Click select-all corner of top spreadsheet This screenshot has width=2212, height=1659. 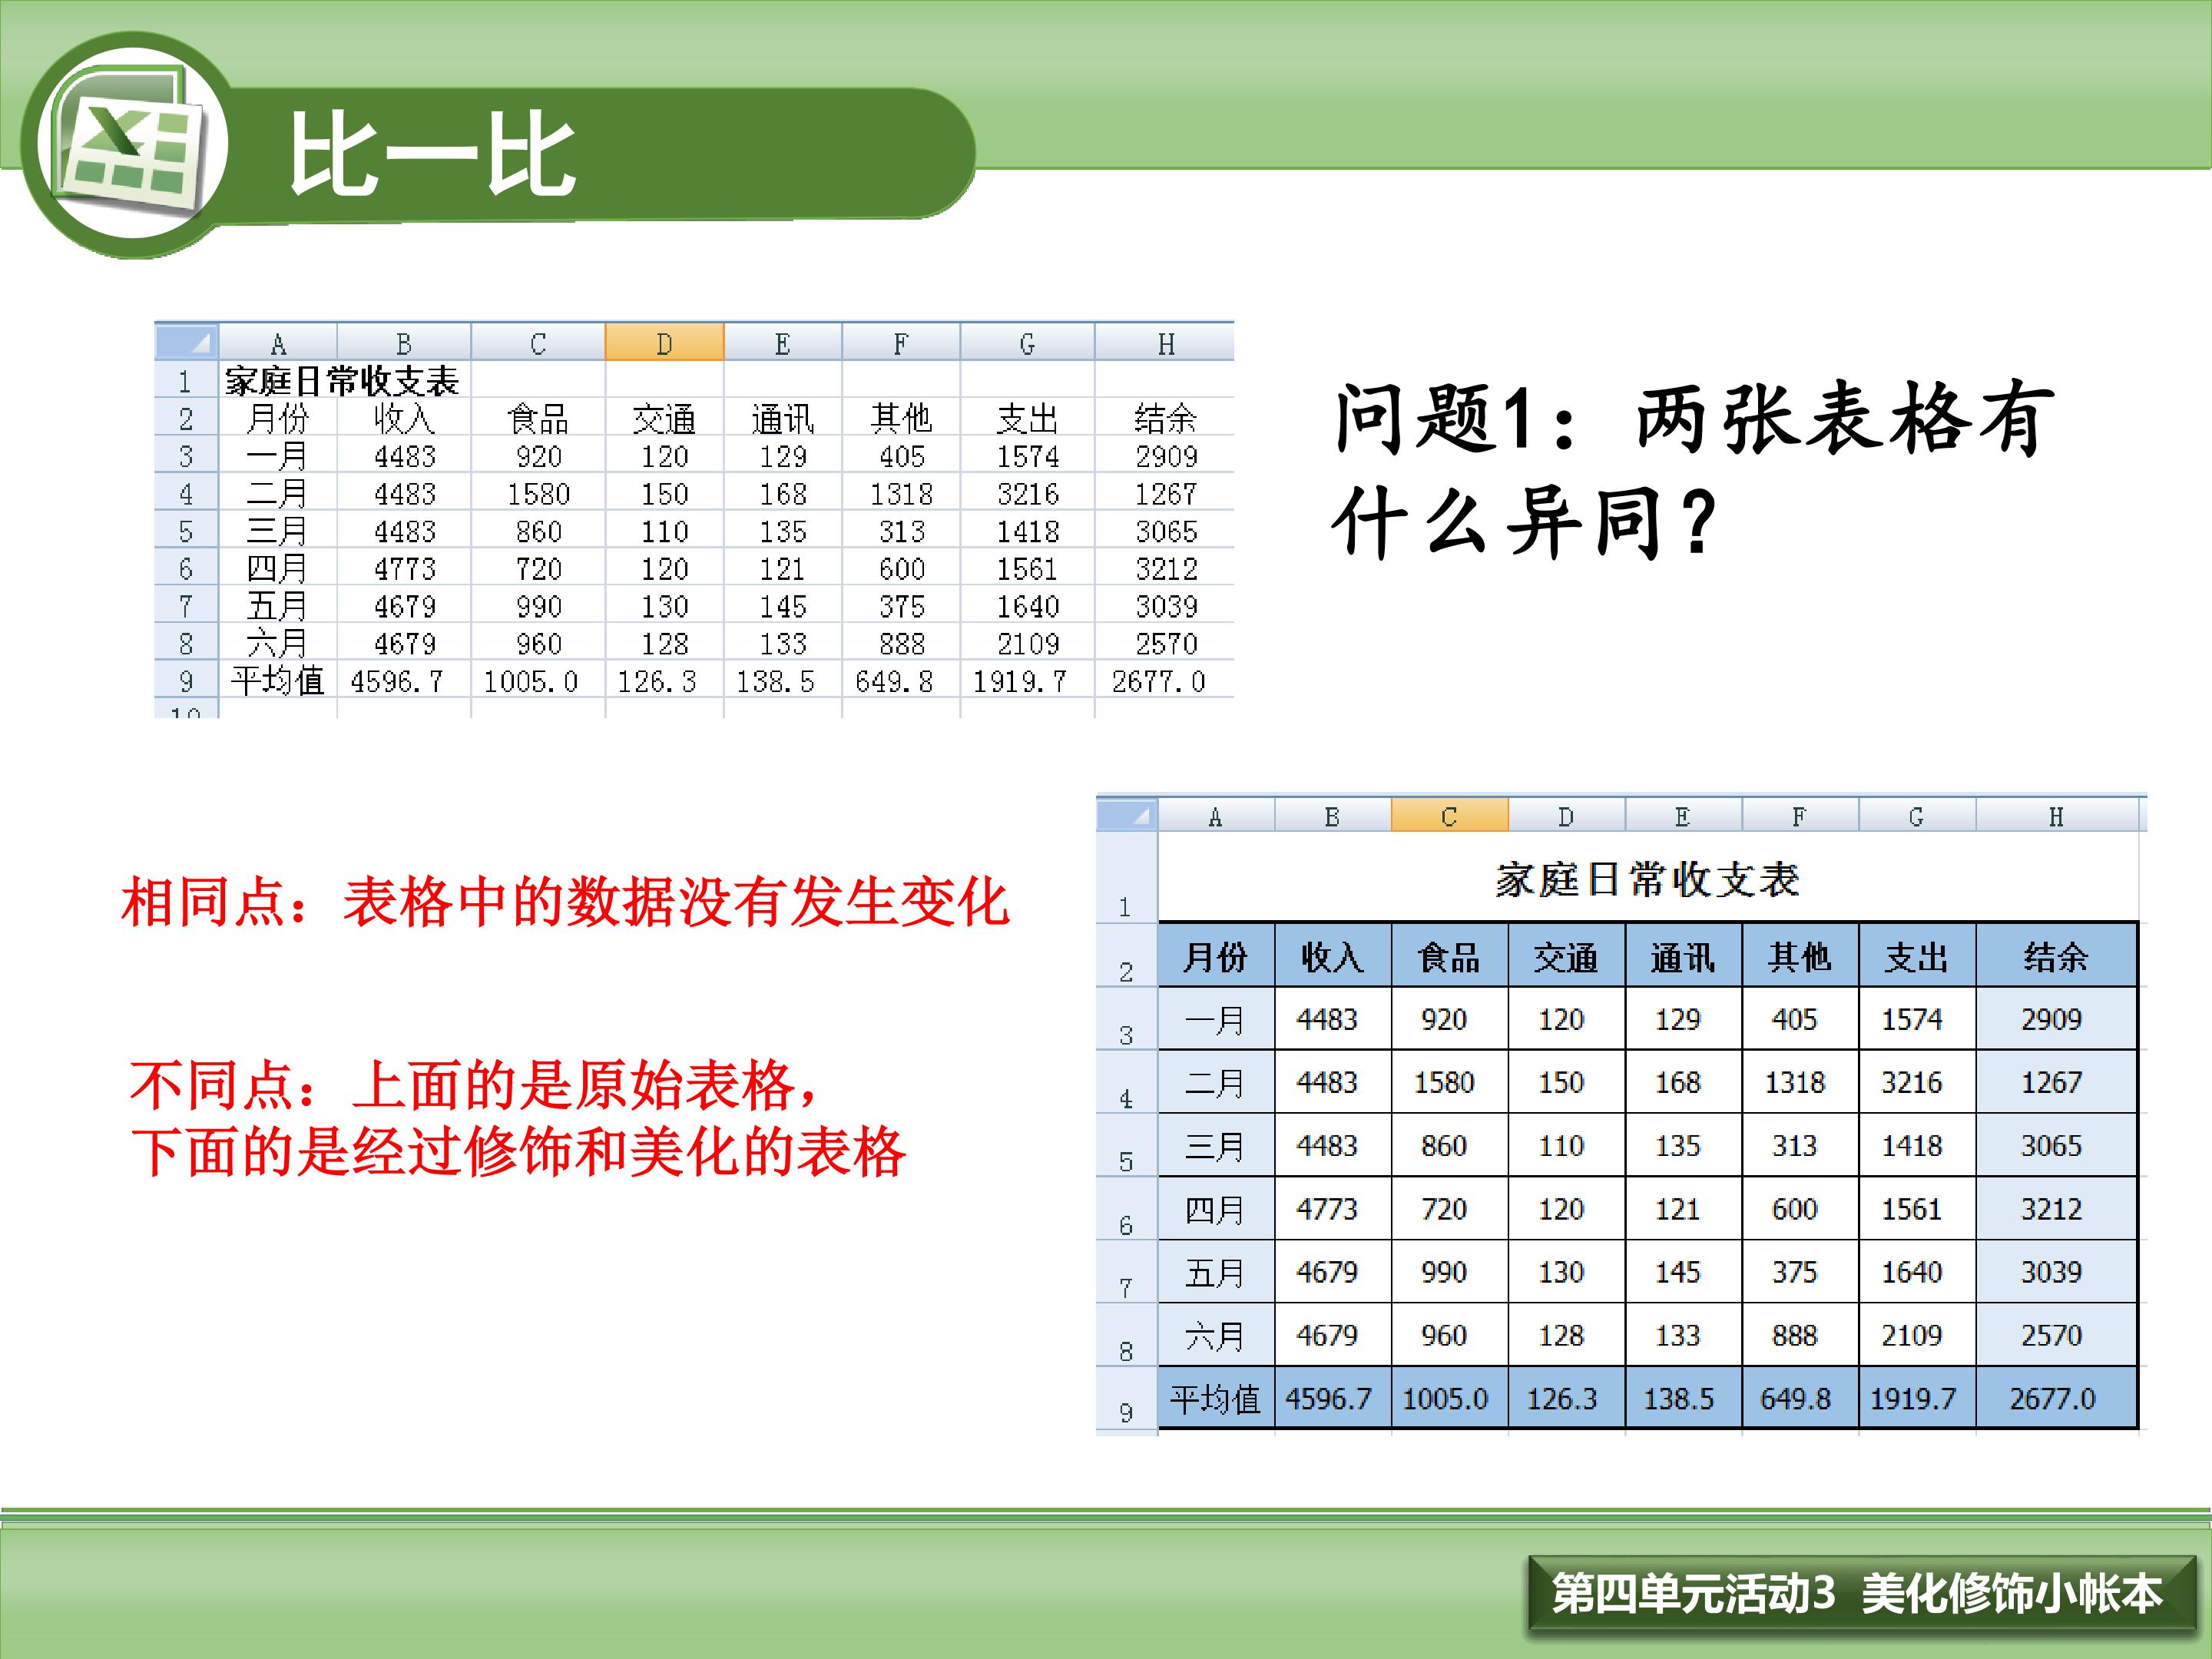(x=187, y=342)
